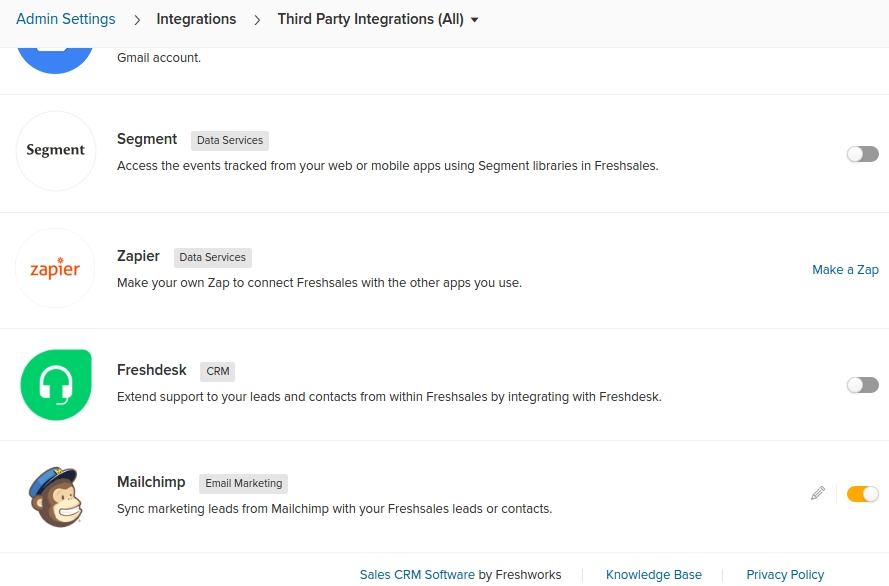
Task: Click the Segment logo icon
Action: click(56, 151)
